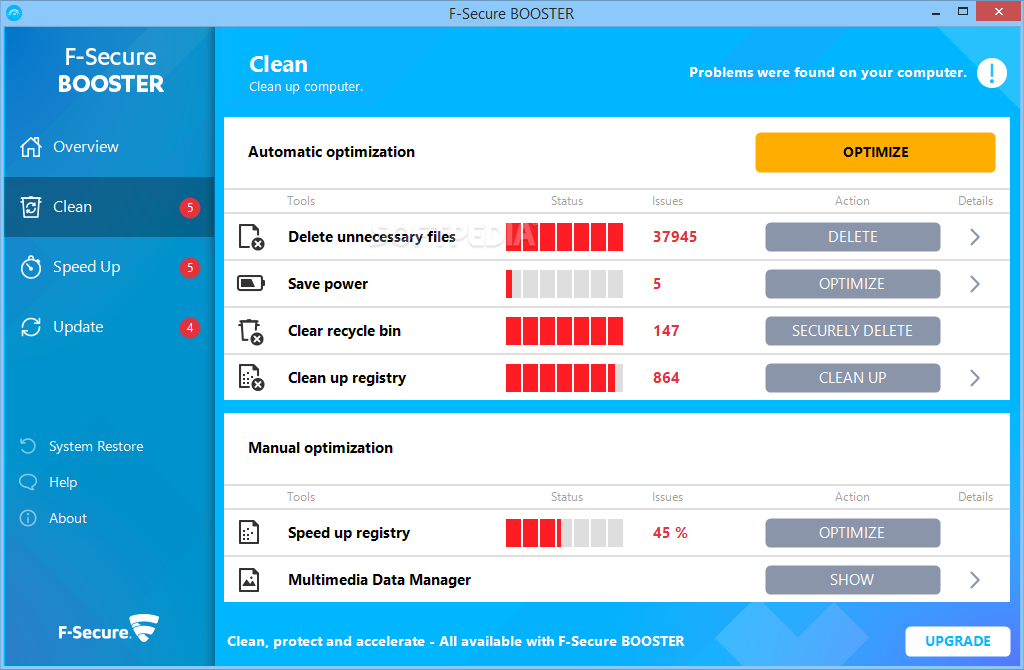Click CLEAN UP for registry
Image resolution: width=1024 pixels, height=670 pixels.
click(x=853, y=378)
